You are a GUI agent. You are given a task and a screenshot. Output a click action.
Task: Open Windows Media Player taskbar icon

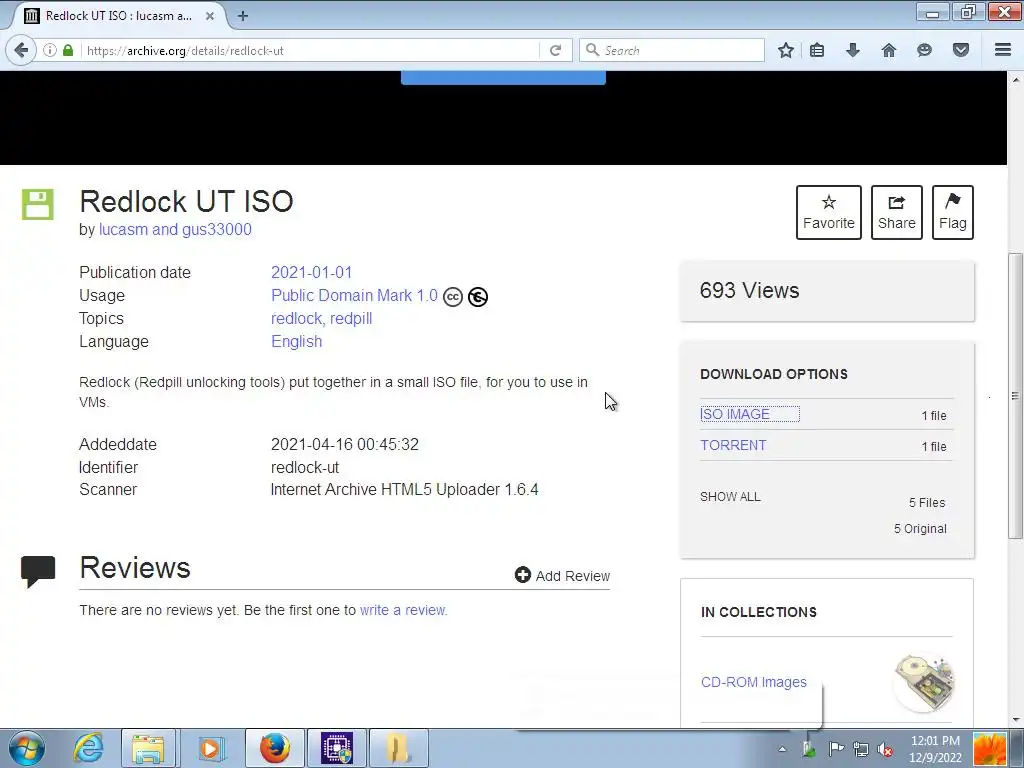[210, 748]
